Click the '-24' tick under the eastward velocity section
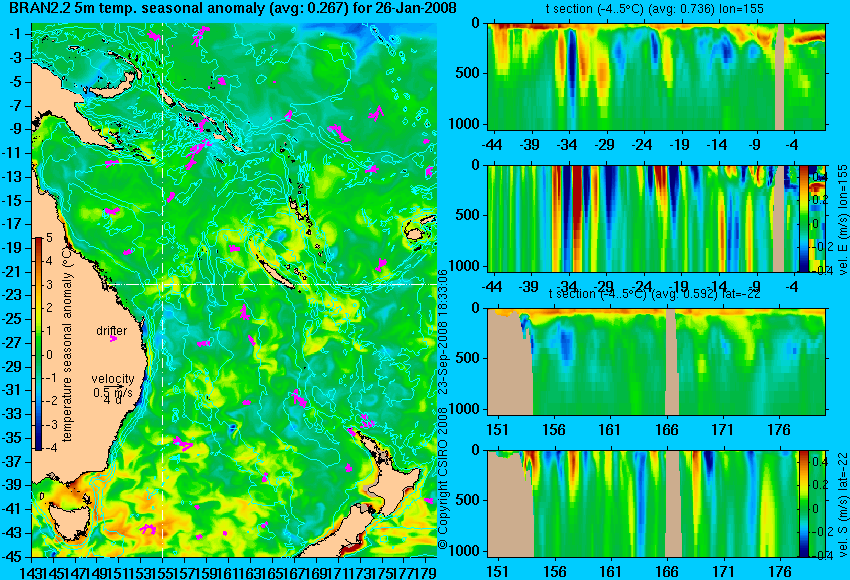Viewport: 850px width, 580px height. pyautogui.click(x=642, y=286)
